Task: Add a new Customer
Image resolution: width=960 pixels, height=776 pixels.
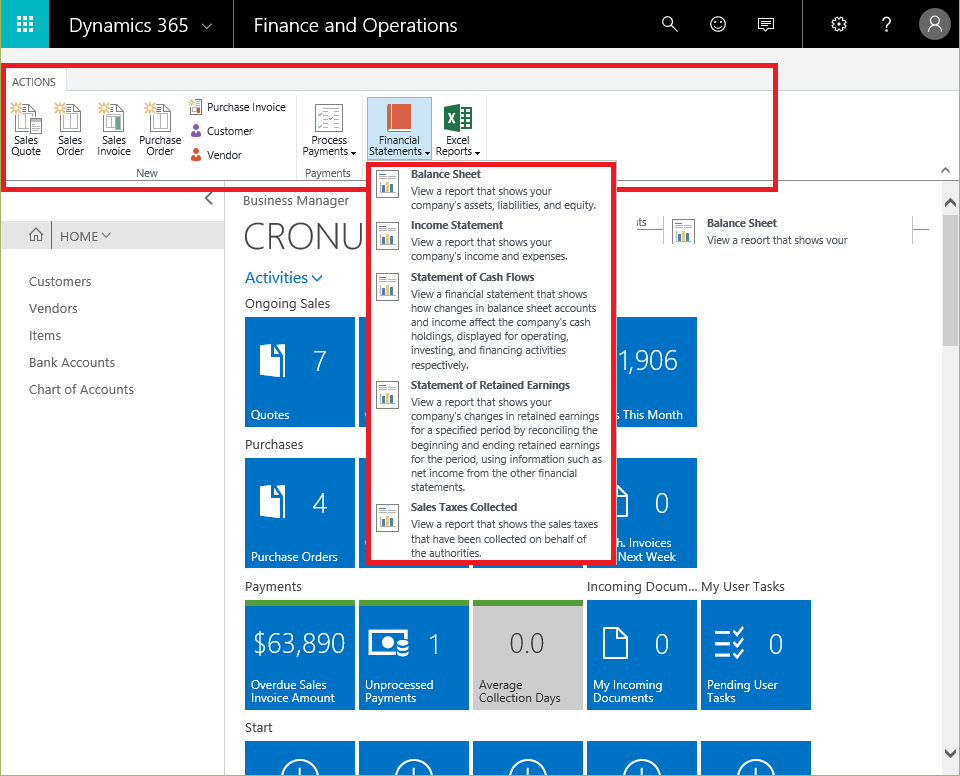Action: (x=221, y=131)
